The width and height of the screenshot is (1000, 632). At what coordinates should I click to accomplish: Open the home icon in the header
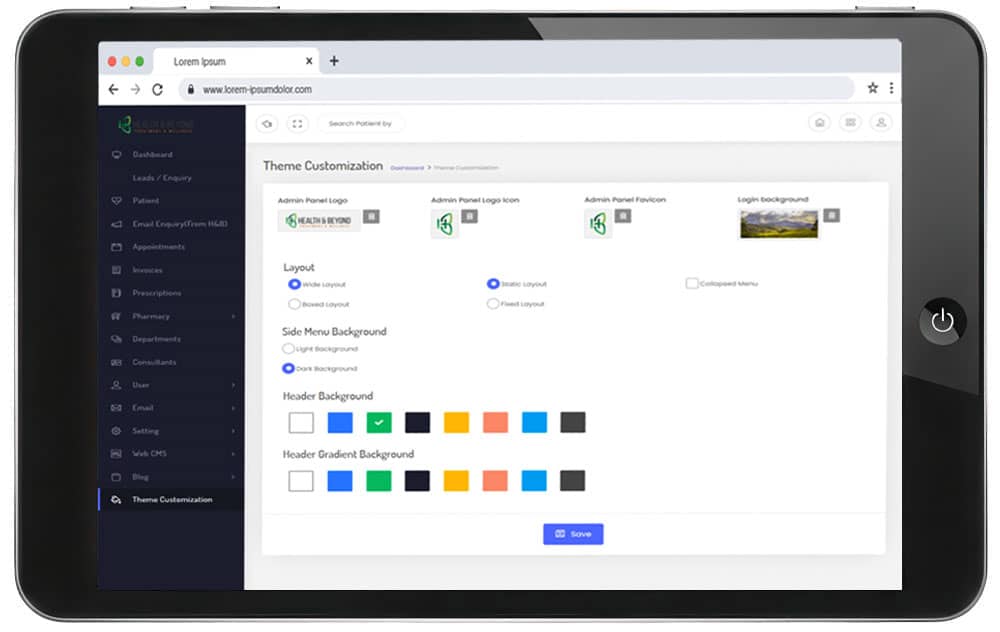pos(820,122)
